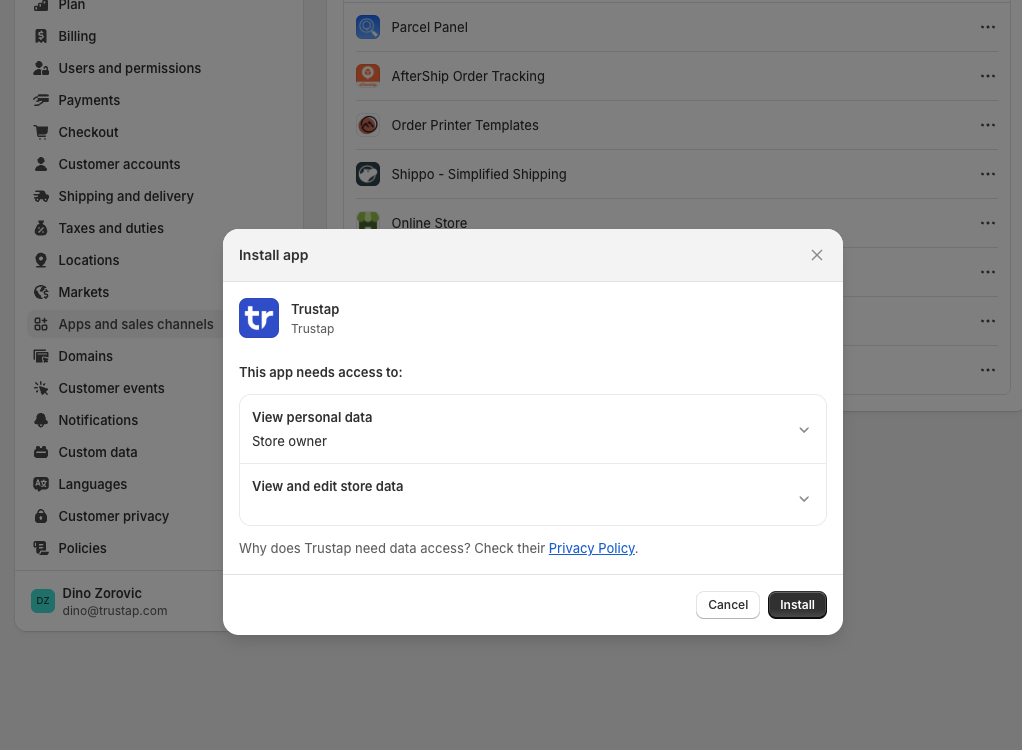Click the Order Printer Templates icon
The height and width of the screenshot is (750, 1022).
368,125
